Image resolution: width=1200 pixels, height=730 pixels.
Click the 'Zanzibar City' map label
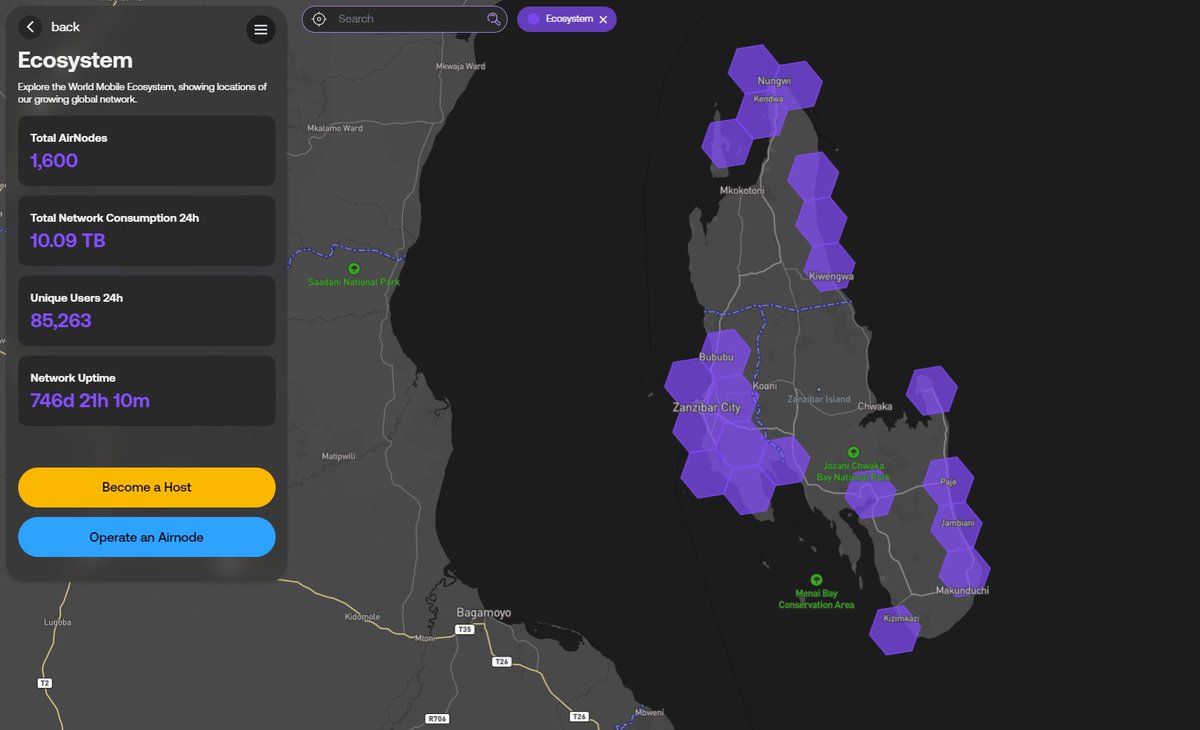(707, 408)
